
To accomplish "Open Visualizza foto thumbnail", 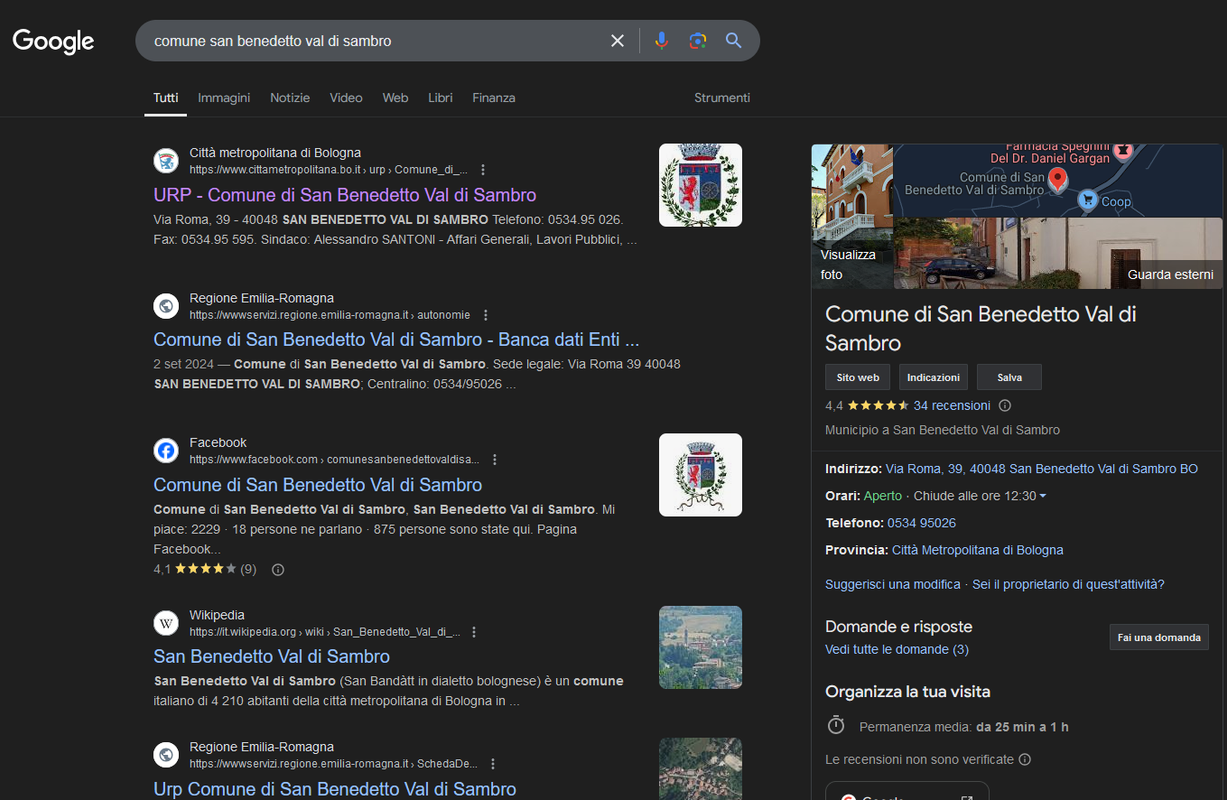I will [x=852, y=217].
